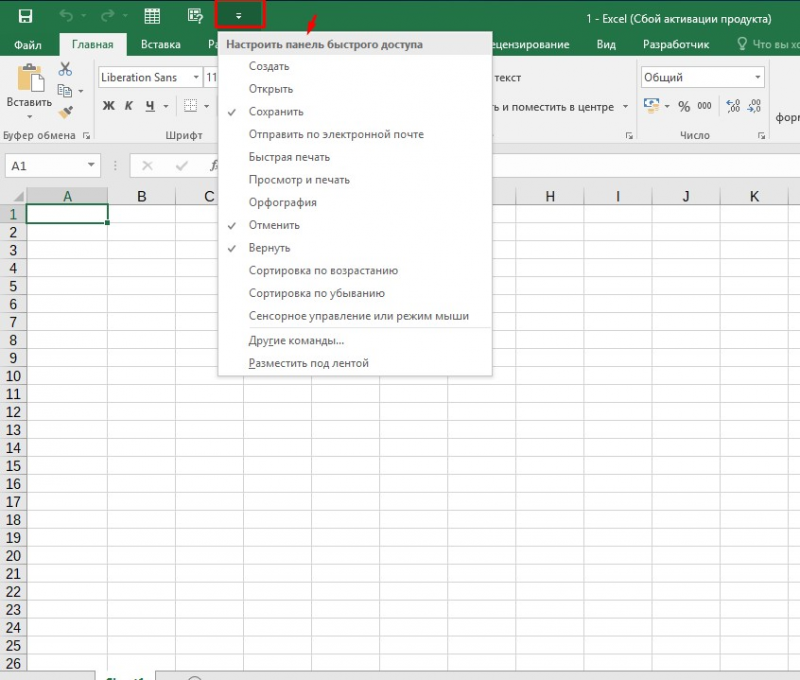Apply percent style format
This screenshot has width=800, height=680.
click(x=684, y=106)
